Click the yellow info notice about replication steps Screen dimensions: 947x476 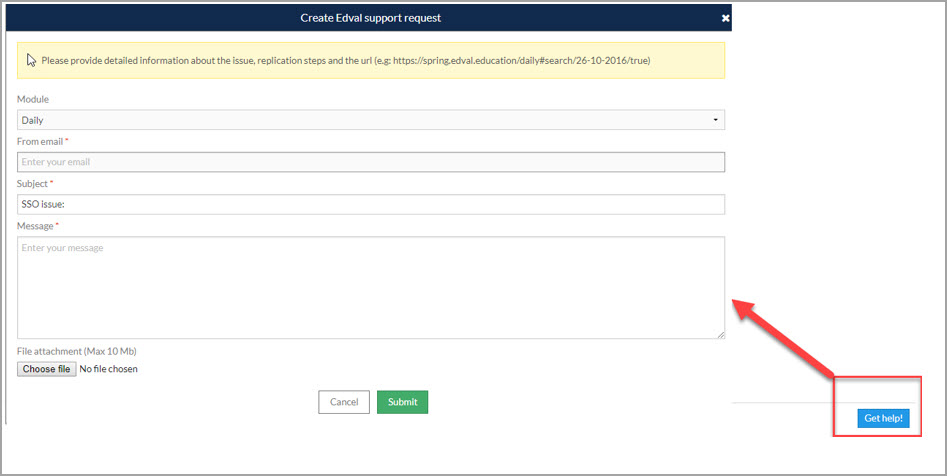pos(371,60)
